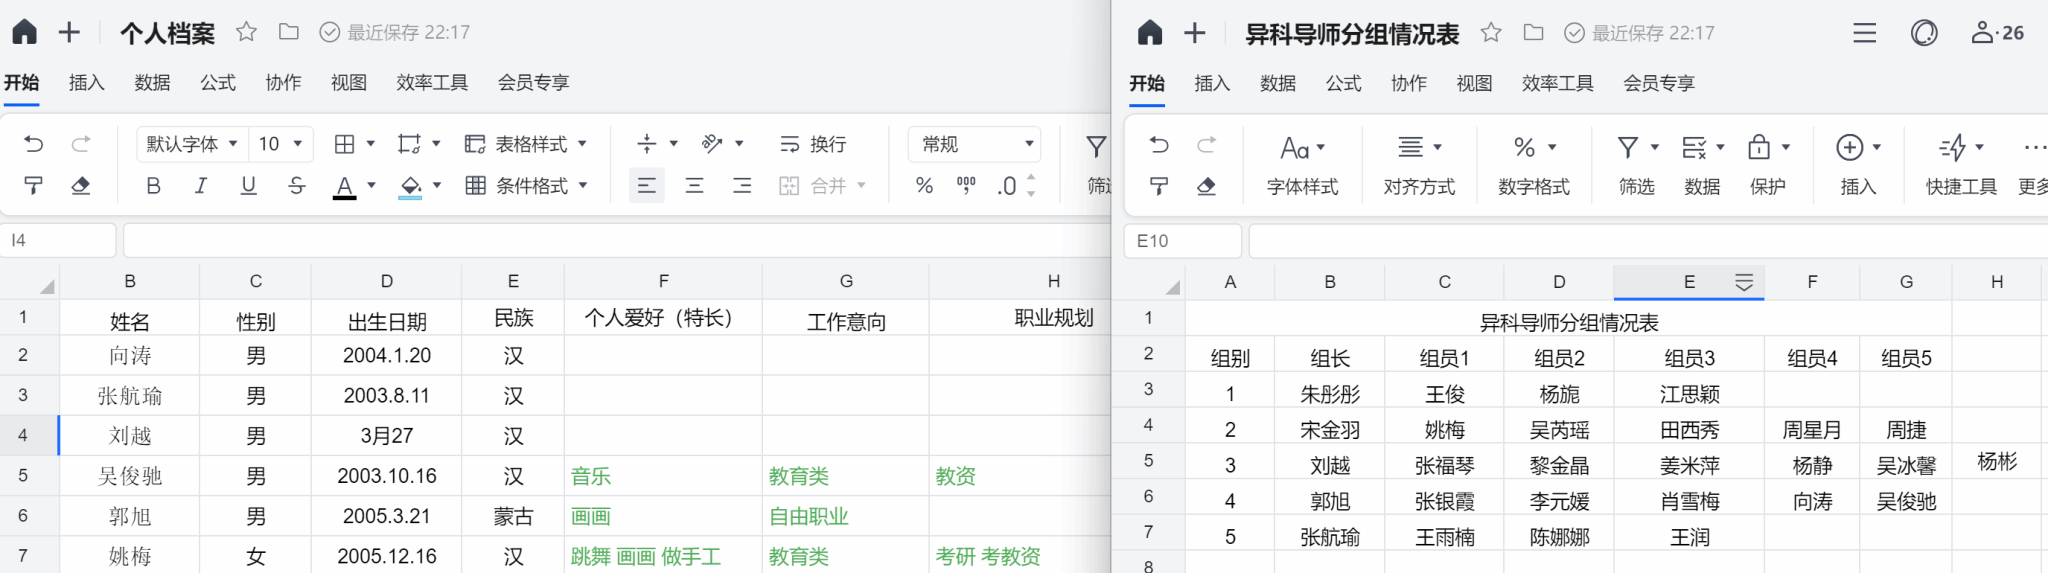2048x573 pixels.
Task: Select format painter in 个人档案 window
Action: coord(33,186)
